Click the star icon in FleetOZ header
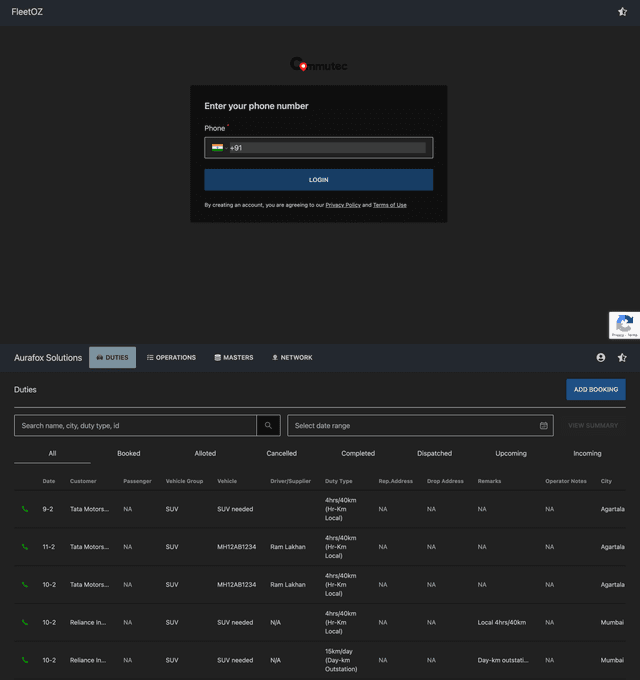This screenshot has height=680, width=640. click(622, 12)
